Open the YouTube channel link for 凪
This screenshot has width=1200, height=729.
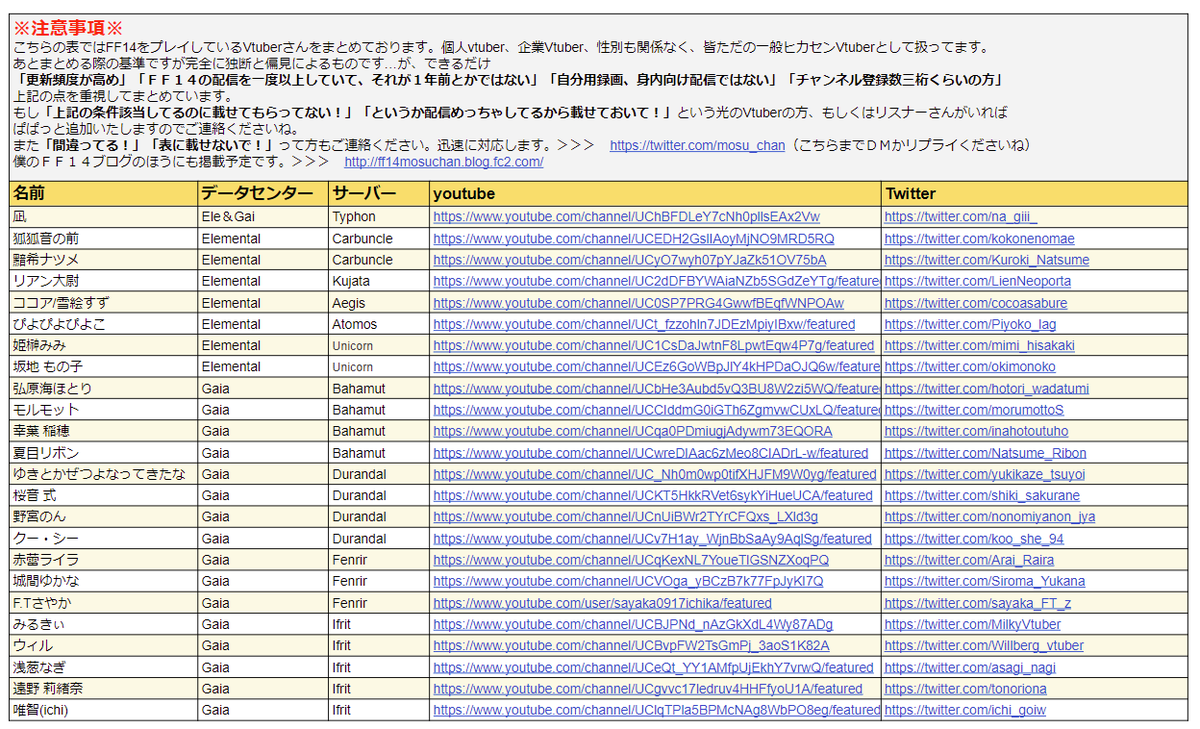click(626, 217)
